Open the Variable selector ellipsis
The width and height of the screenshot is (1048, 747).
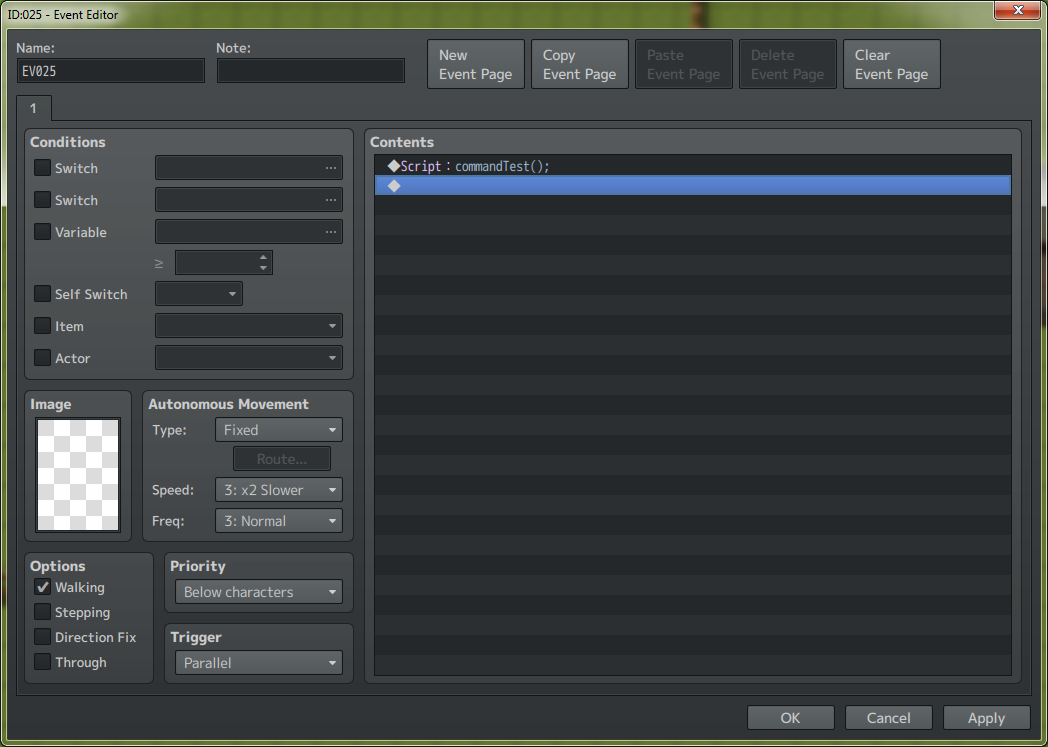coord(331,232)
